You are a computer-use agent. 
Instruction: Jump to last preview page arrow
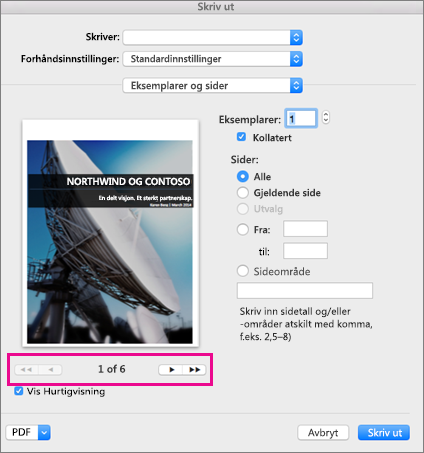click(x=194, y=370)
